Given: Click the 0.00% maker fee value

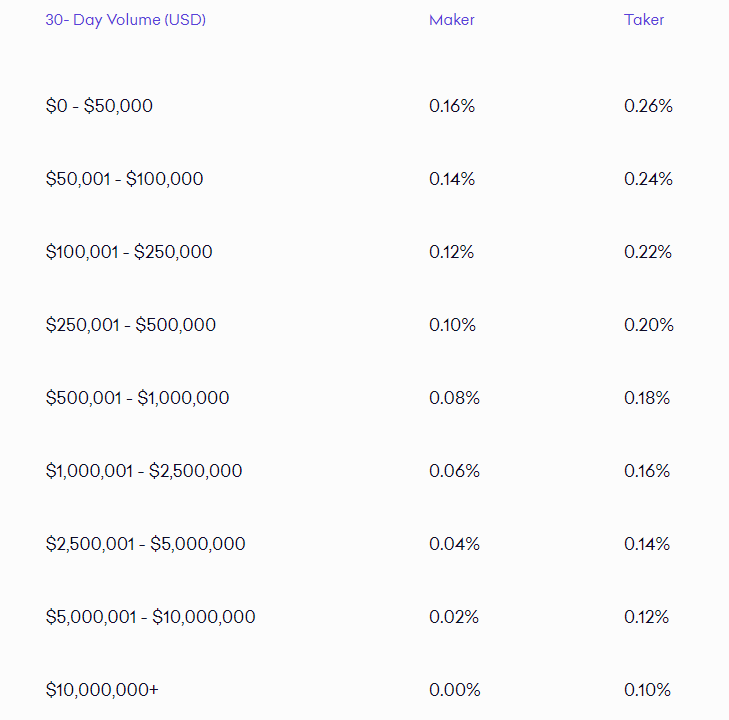Looking at the screenshot, I should 455,690.
